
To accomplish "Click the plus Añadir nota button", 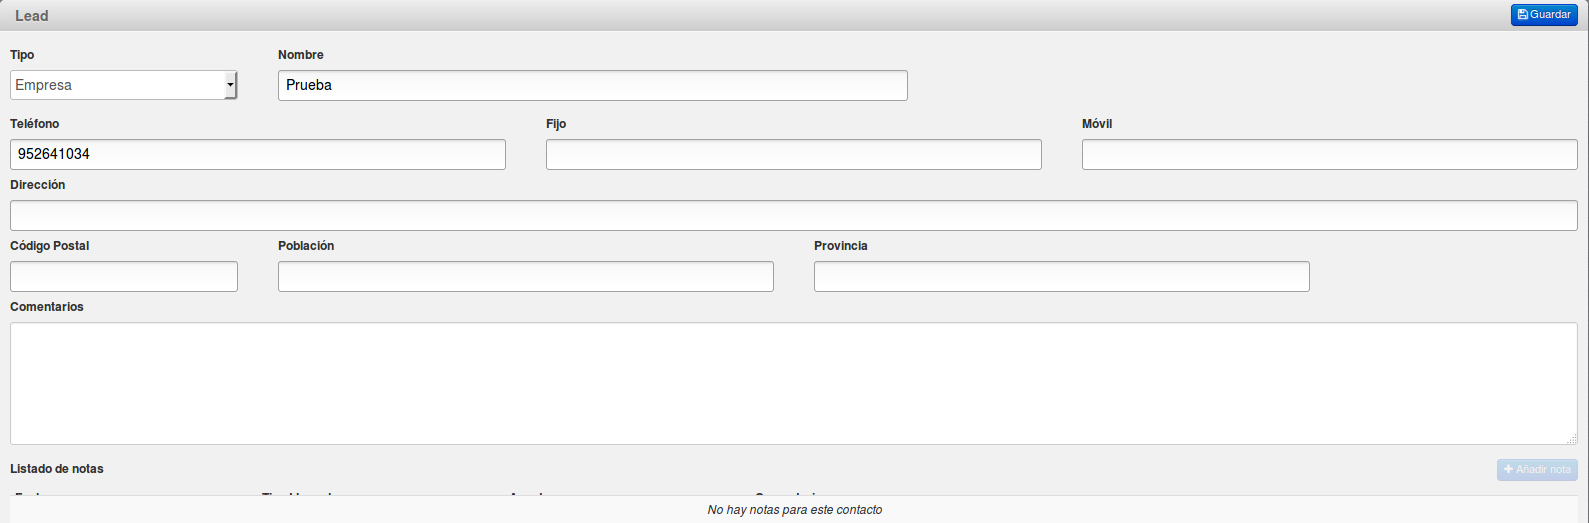I will click(x=1537, y=469).
